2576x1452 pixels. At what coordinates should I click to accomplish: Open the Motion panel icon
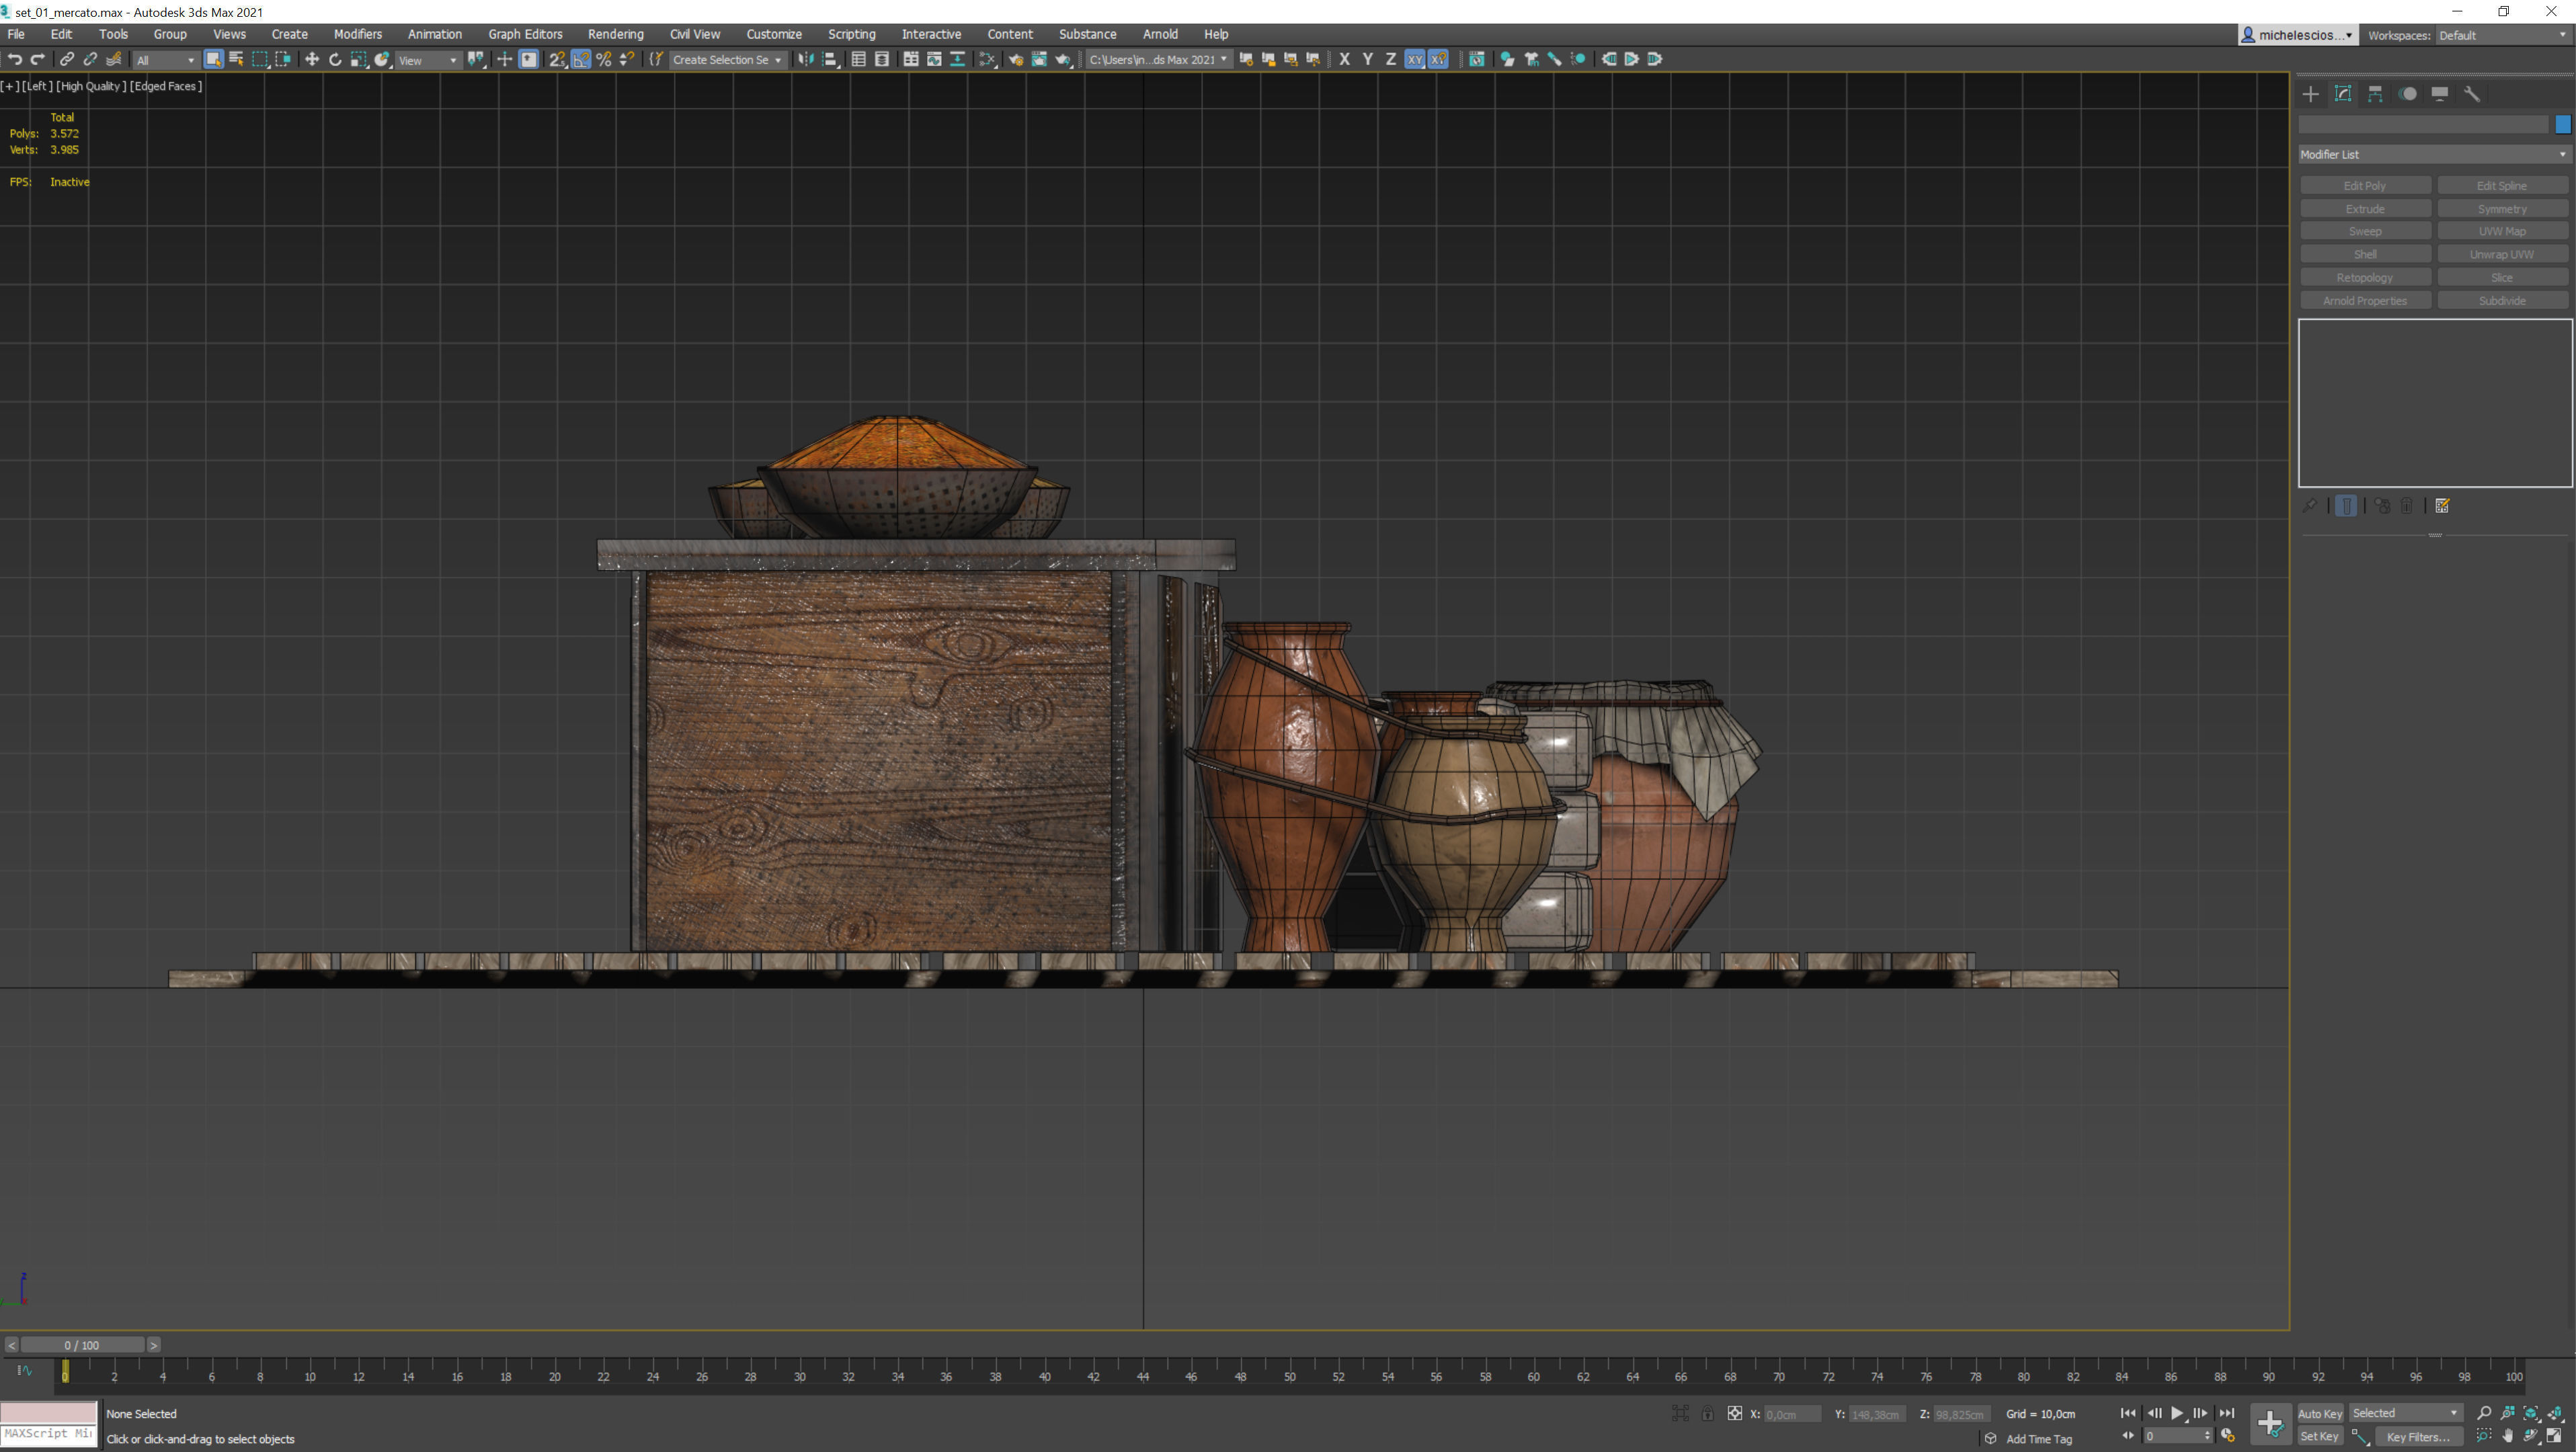pos(2408,94)
